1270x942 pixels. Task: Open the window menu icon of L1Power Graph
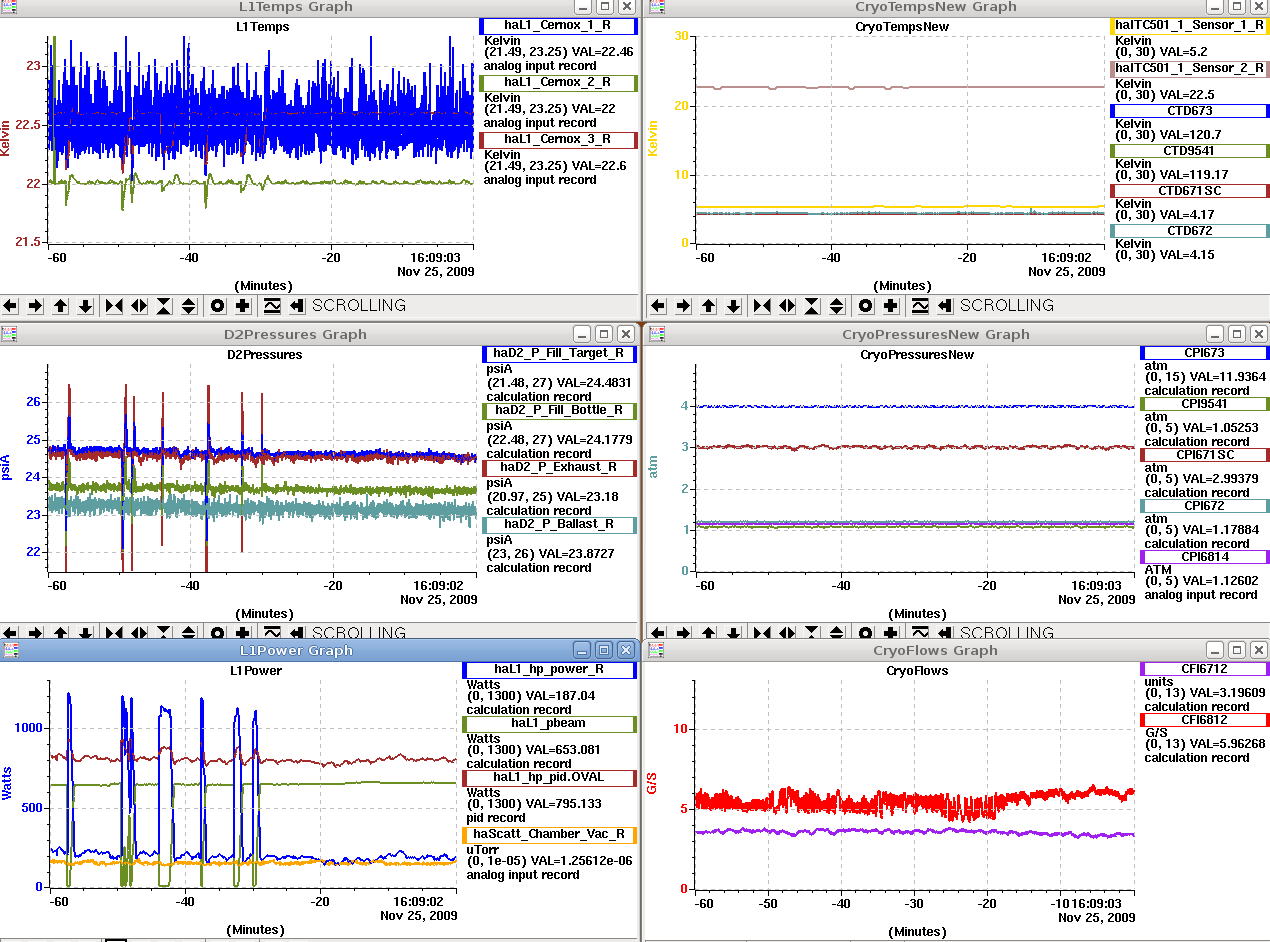pyautogui.click(x=10, y=650)
